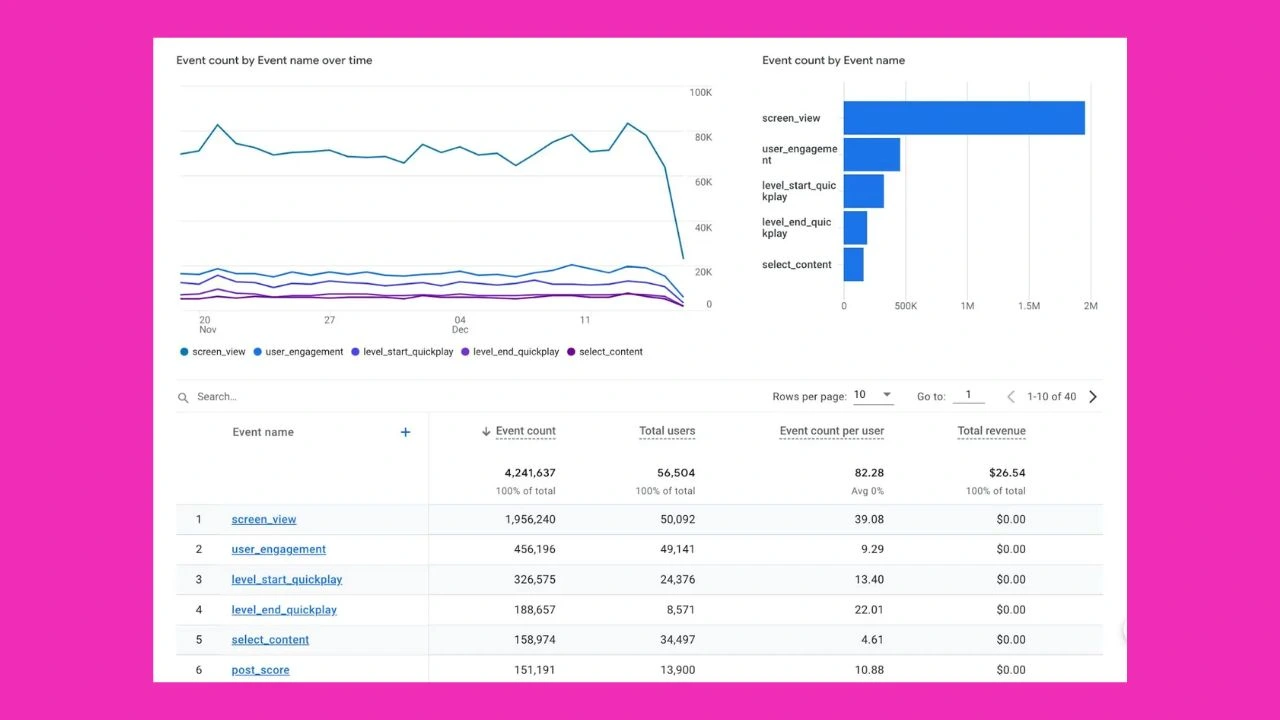
Task: Sort table by Event count column
Action: (x=526, y=431)
